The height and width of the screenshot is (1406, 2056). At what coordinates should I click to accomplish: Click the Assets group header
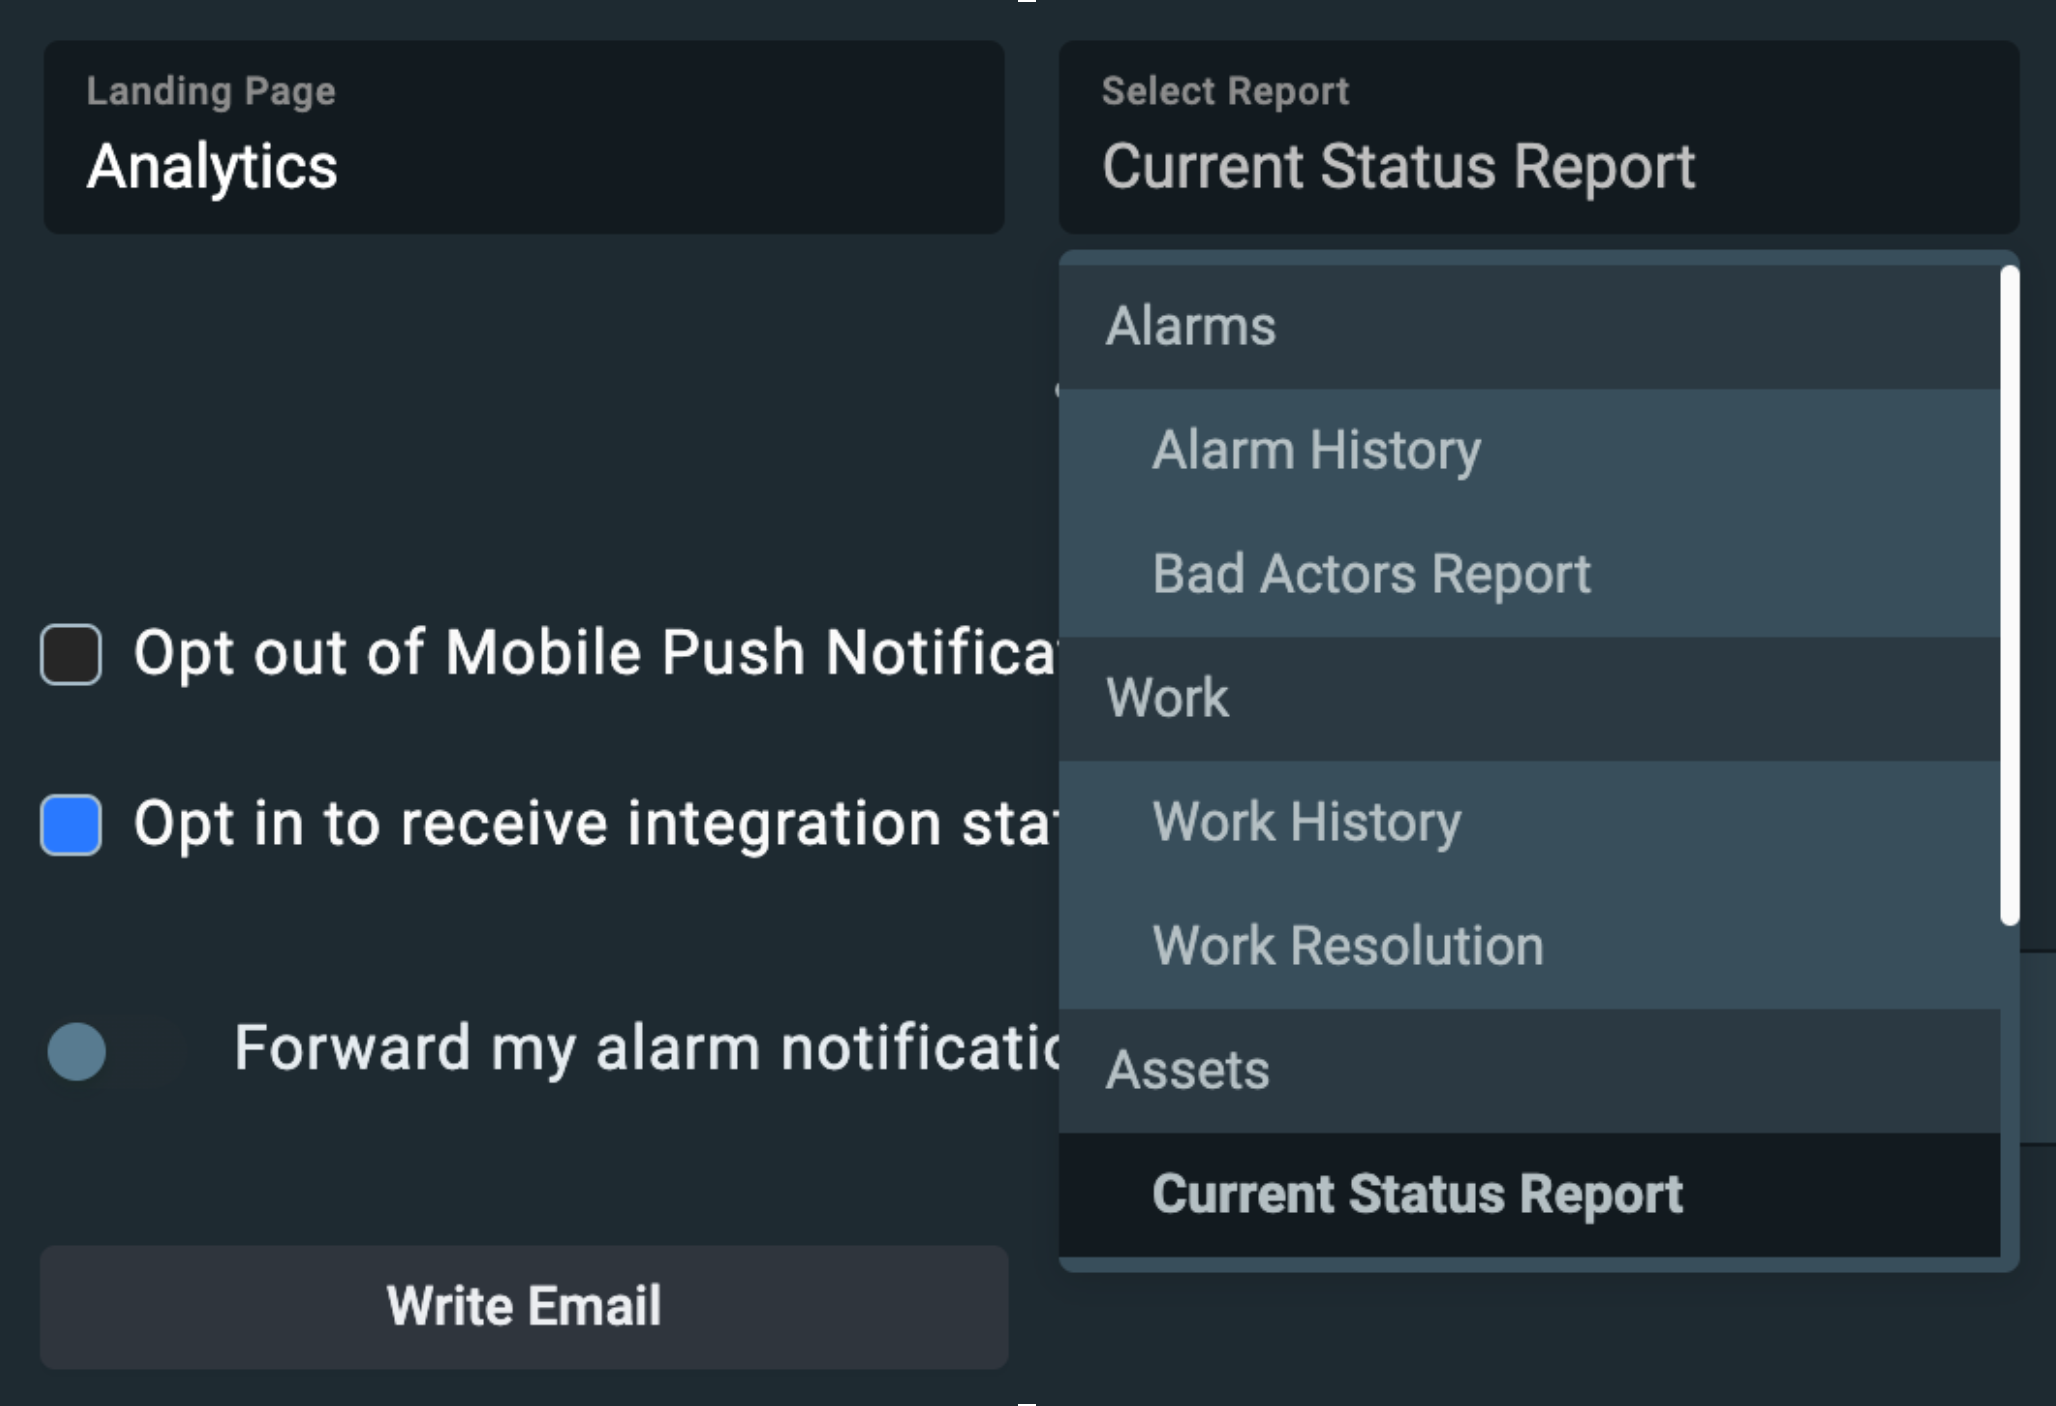(1187, 1070)
